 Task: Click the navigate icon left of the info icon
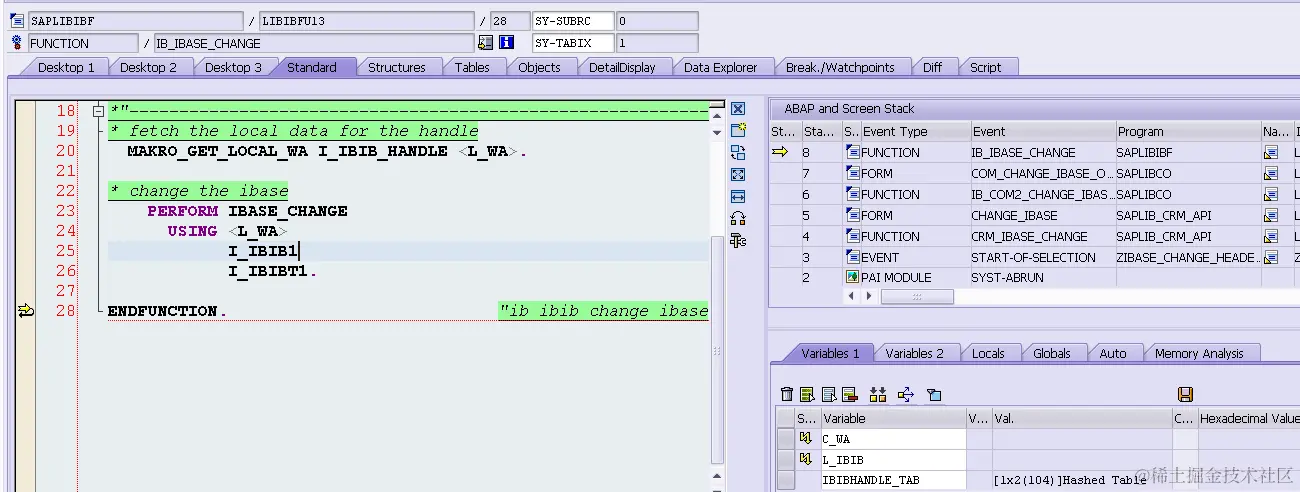pos(486,43)
